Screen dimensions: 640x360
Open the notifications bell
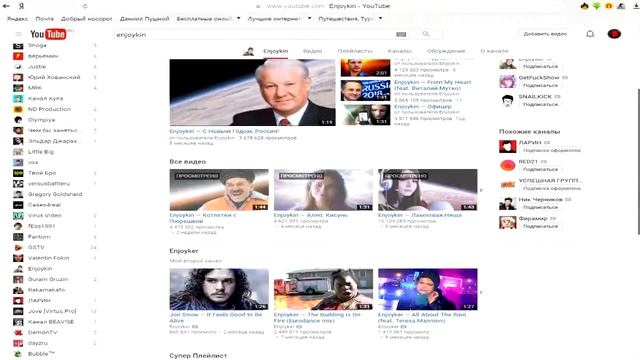pyautogui.click(x=590, y=34)
